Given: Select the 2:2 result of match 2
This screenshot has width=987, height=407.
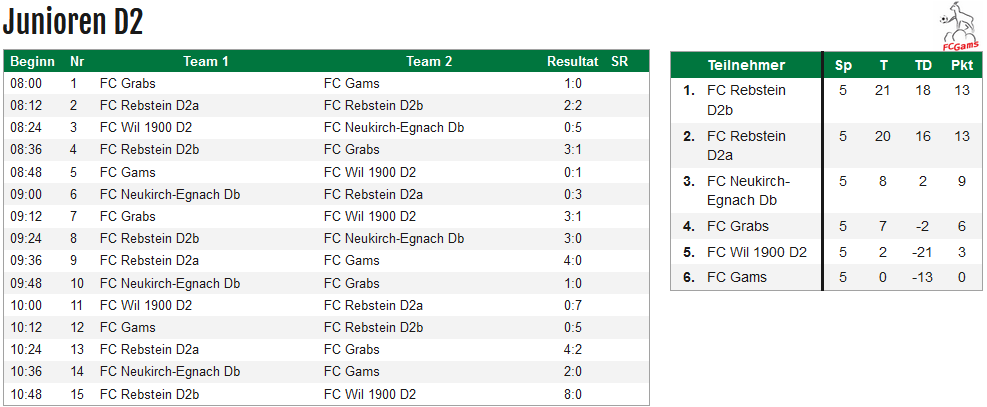Looking at the screenshot, I should pyautogui.click(x=573, y=106).
